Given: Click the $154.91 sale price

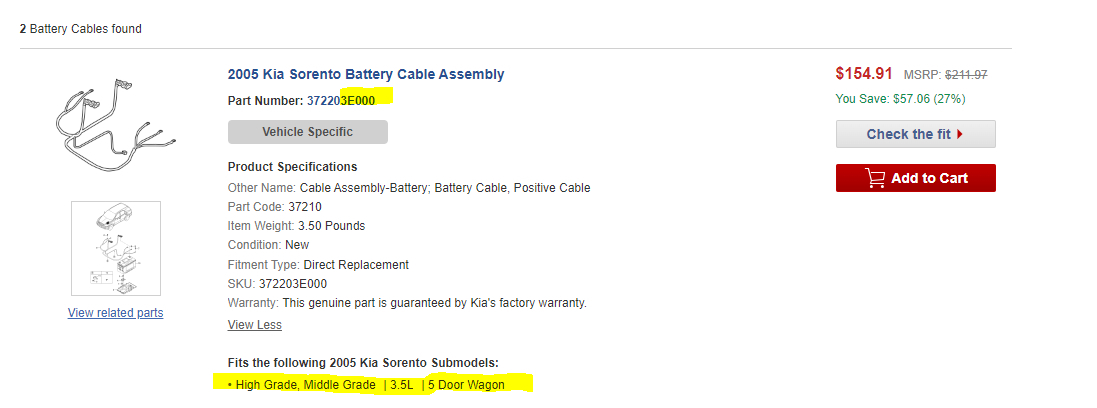Looking at the screenshot, I should pos(863,74).
